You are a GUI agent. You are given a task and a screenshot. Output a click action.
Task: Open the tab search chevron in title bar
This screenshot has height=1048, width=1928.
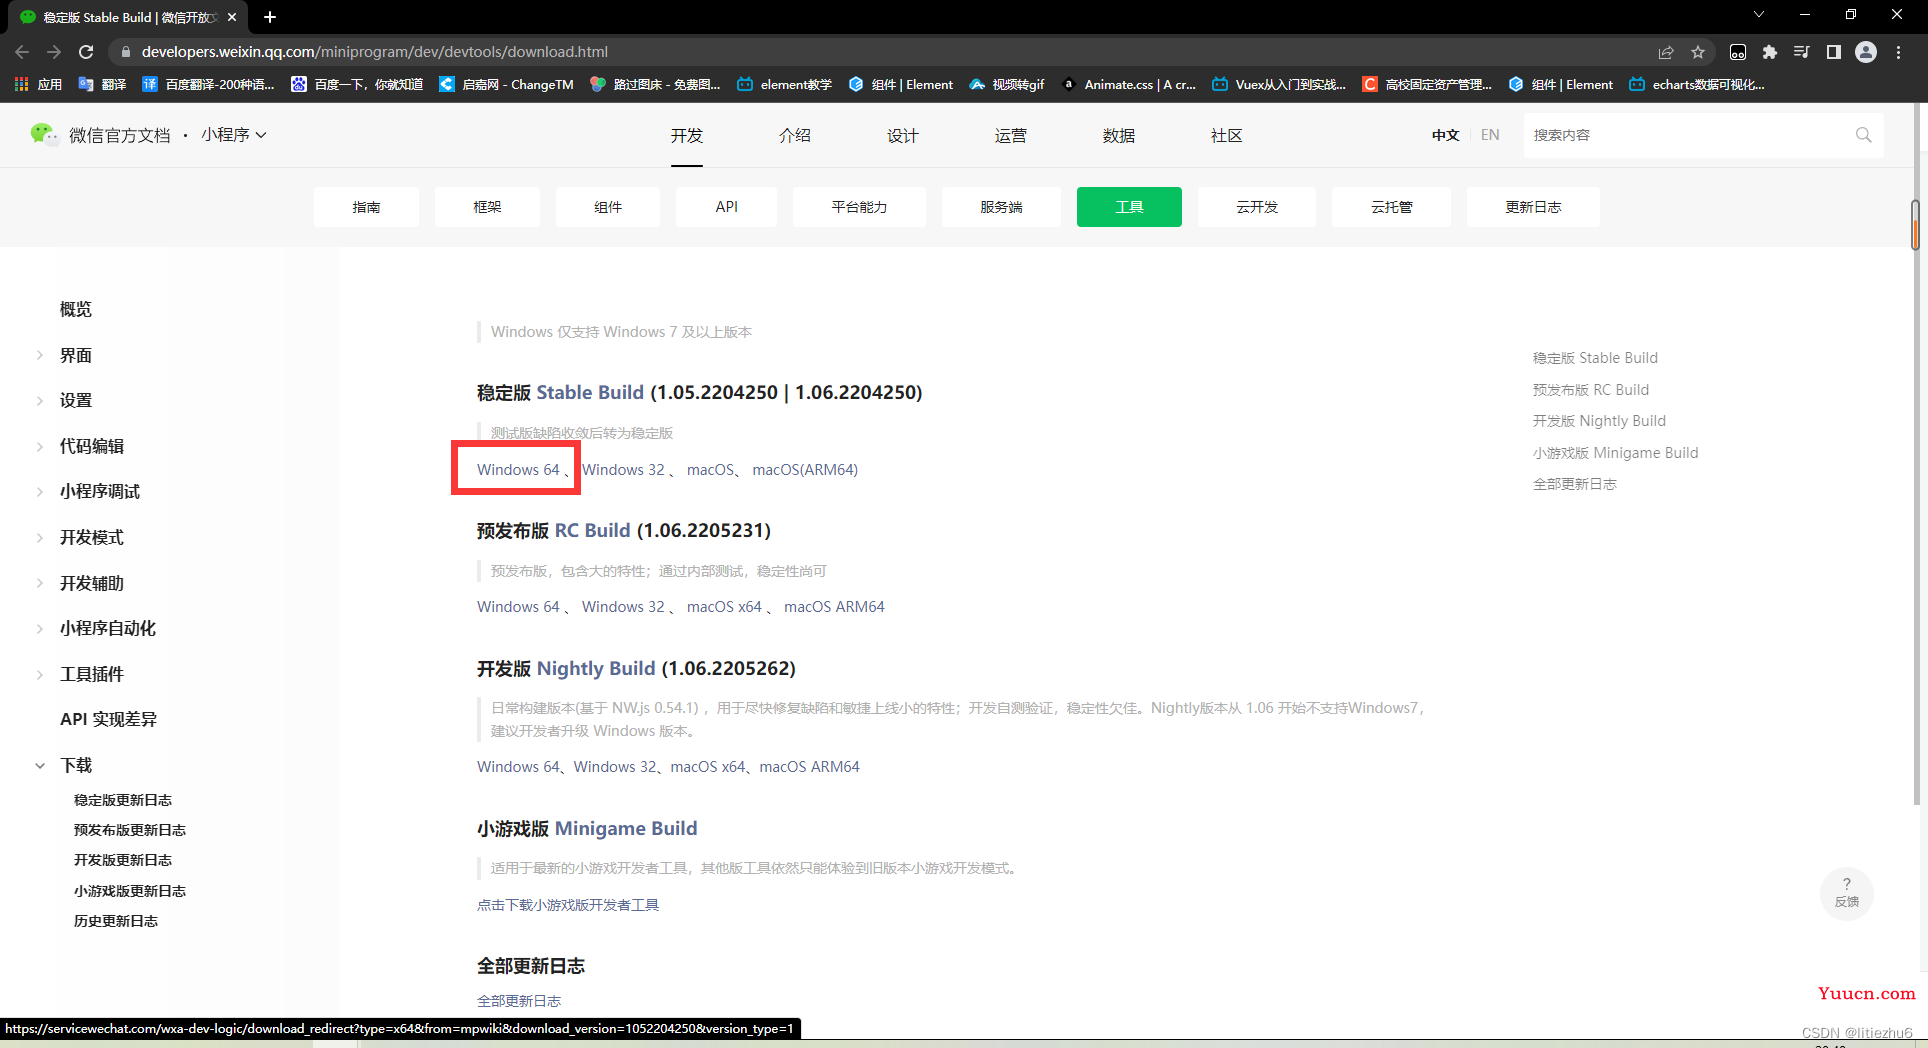(1759, 14)
